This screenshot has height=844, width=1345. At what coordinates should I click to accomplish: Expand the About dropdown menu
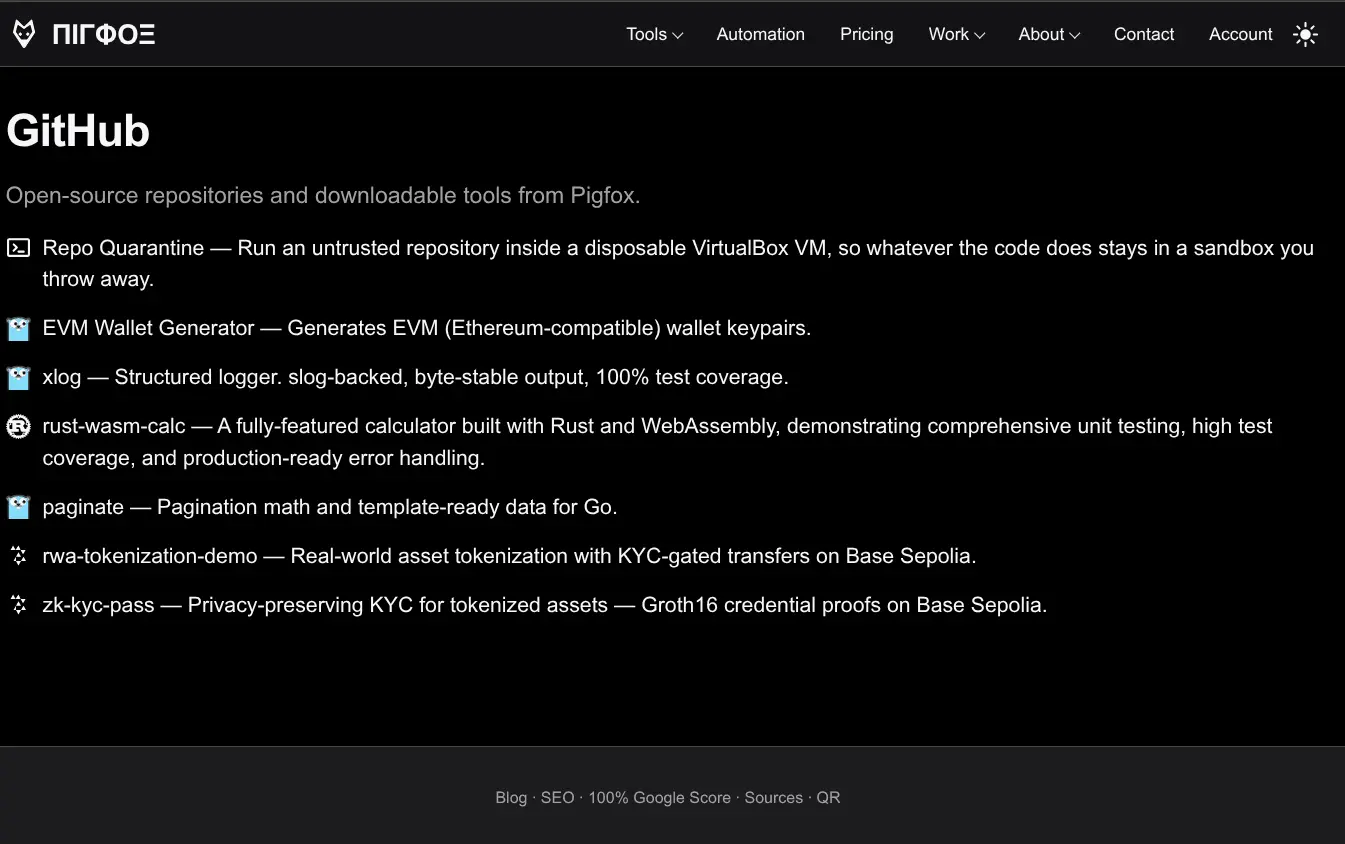[x=1049, y=34]
